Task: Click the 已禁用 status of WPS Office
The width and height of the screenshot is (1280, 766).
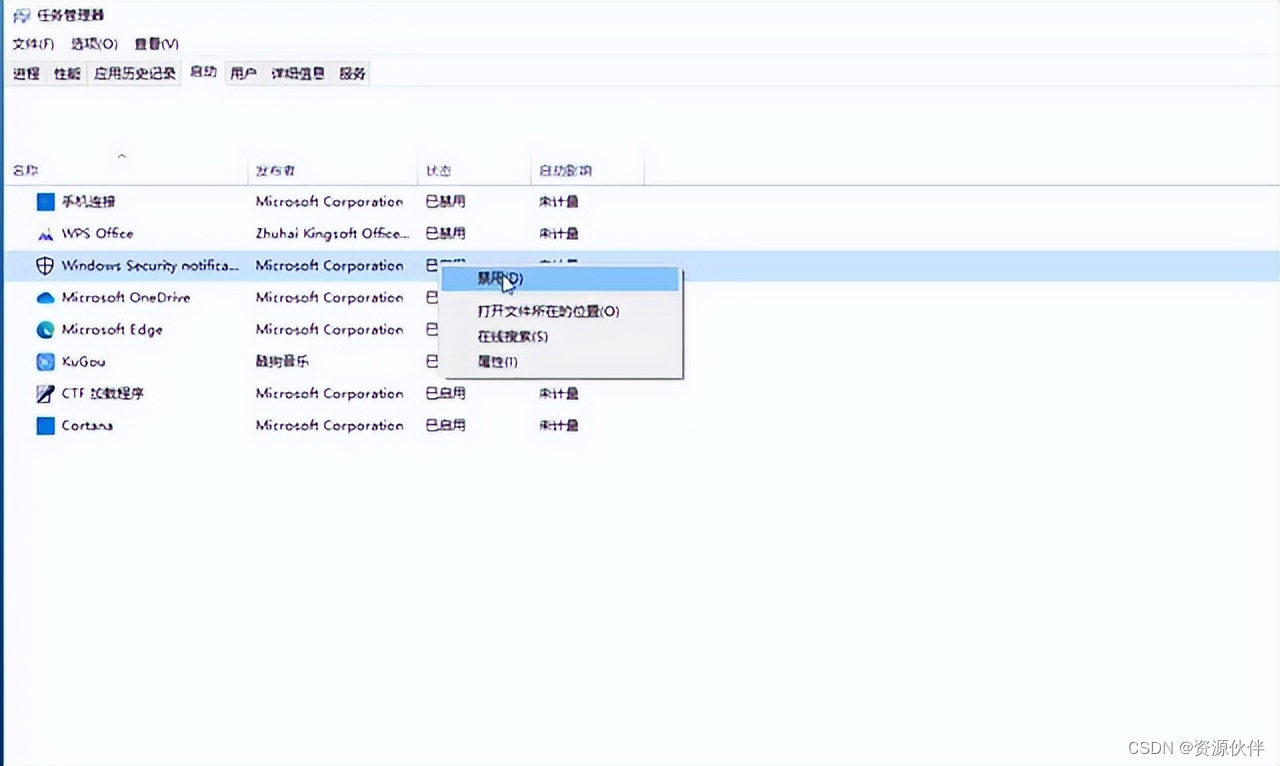Action: 446,234
